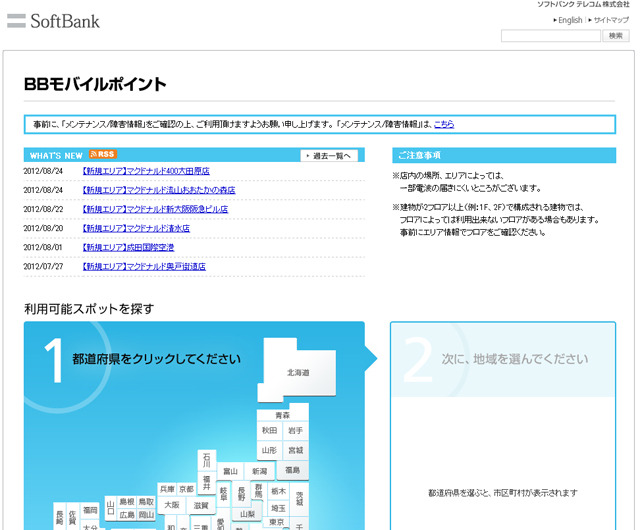The width and height of the screenshot is (640, 530).
Task: Select 鳥取 prefecture on the map
Action: 146,501
